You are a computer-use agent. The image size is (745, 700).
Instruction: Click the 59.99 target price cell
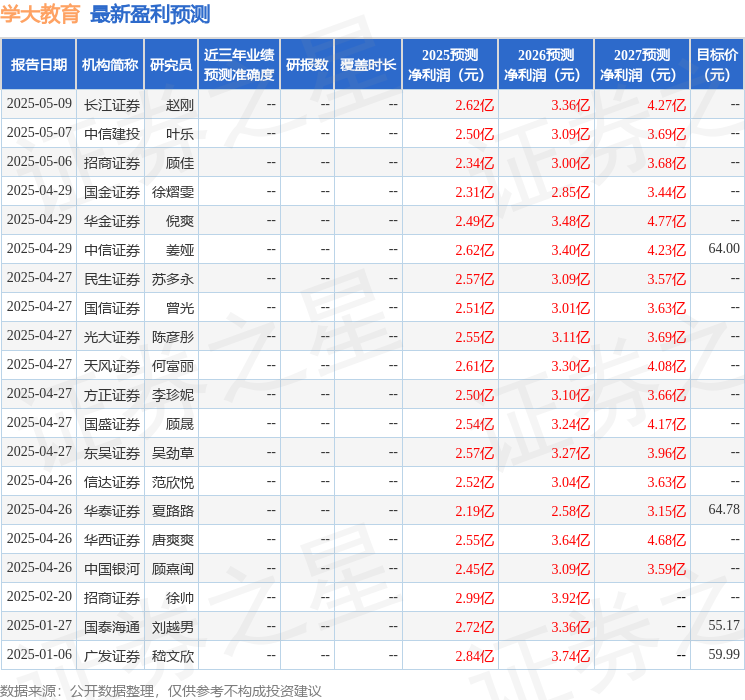point(723,655)
